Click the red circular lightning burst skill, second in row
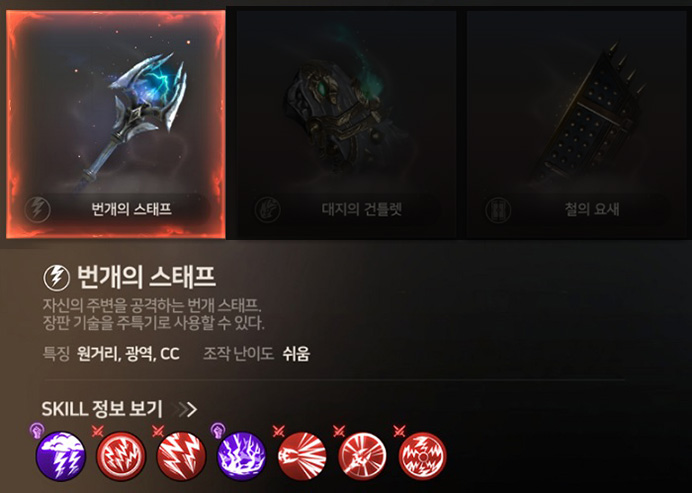Screen dimensions: 692x493 121,456
